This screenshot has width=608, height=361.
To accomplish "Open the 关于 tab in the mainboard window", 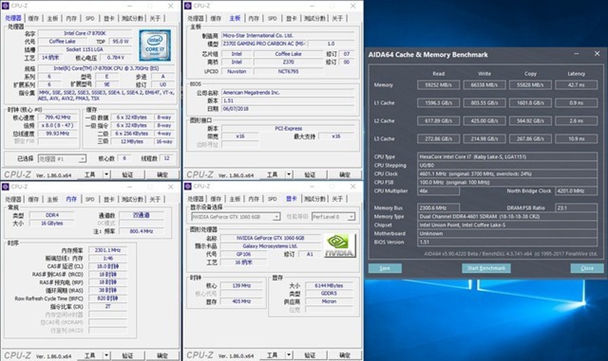I will pyautogui.click(x=337, y=18).
